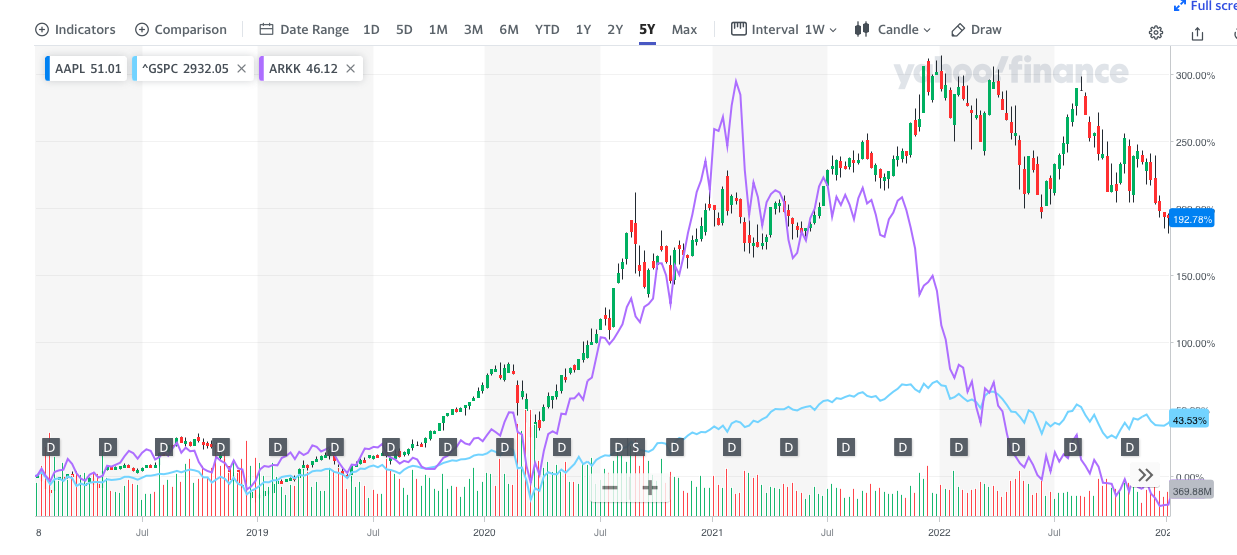Open the Date Range picker
Screen dimensions: 1237x555
(304, 29)
